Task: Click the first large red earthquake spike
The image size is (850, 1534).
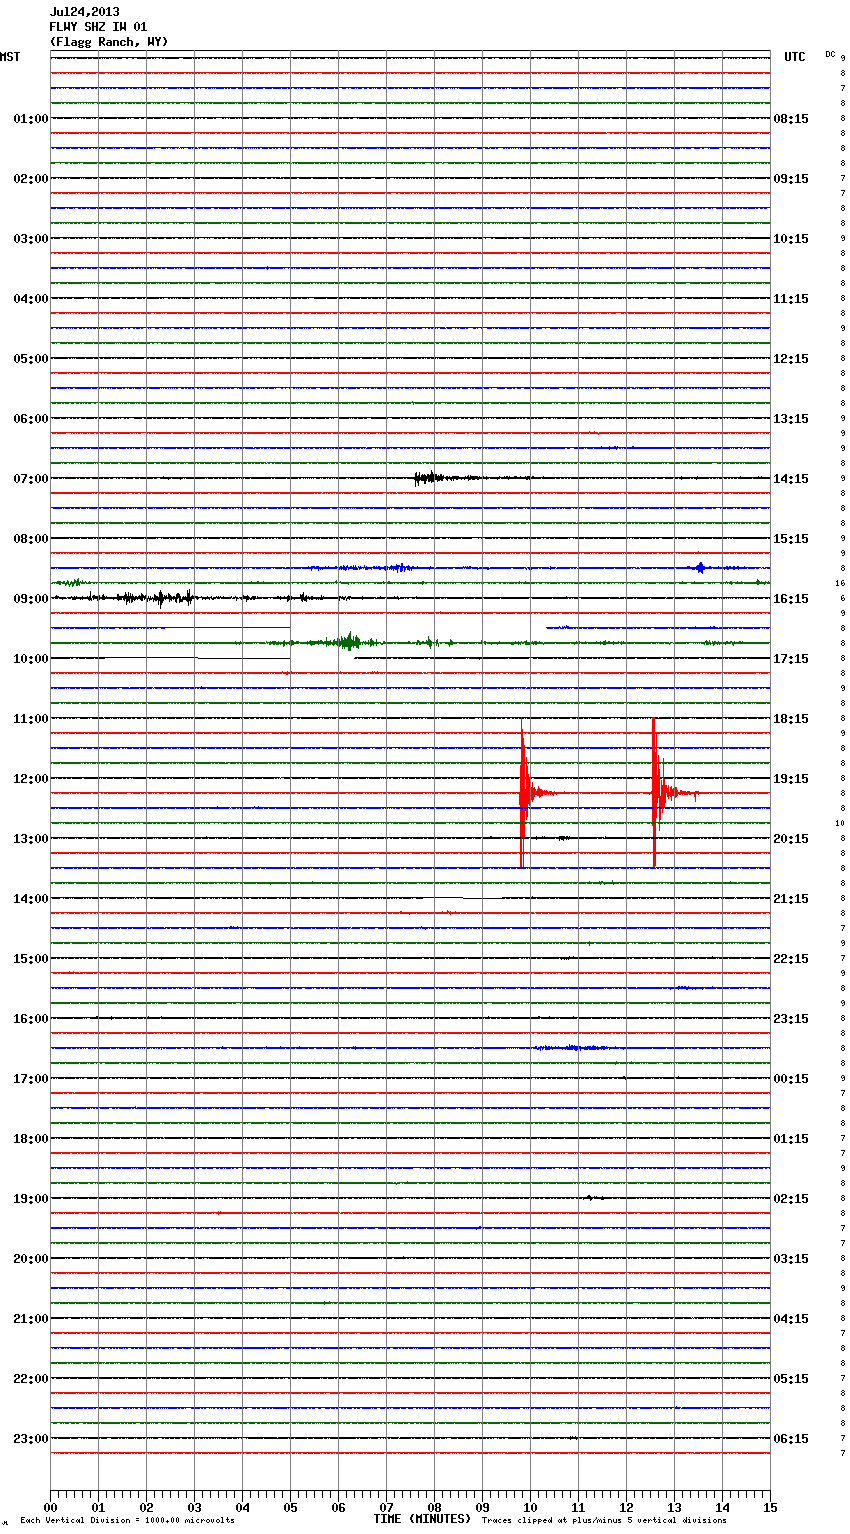Action: (522, 792)
